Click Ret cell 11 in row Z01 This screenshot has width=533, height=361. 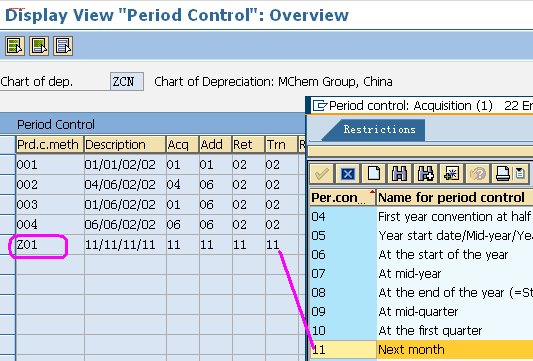248,244
